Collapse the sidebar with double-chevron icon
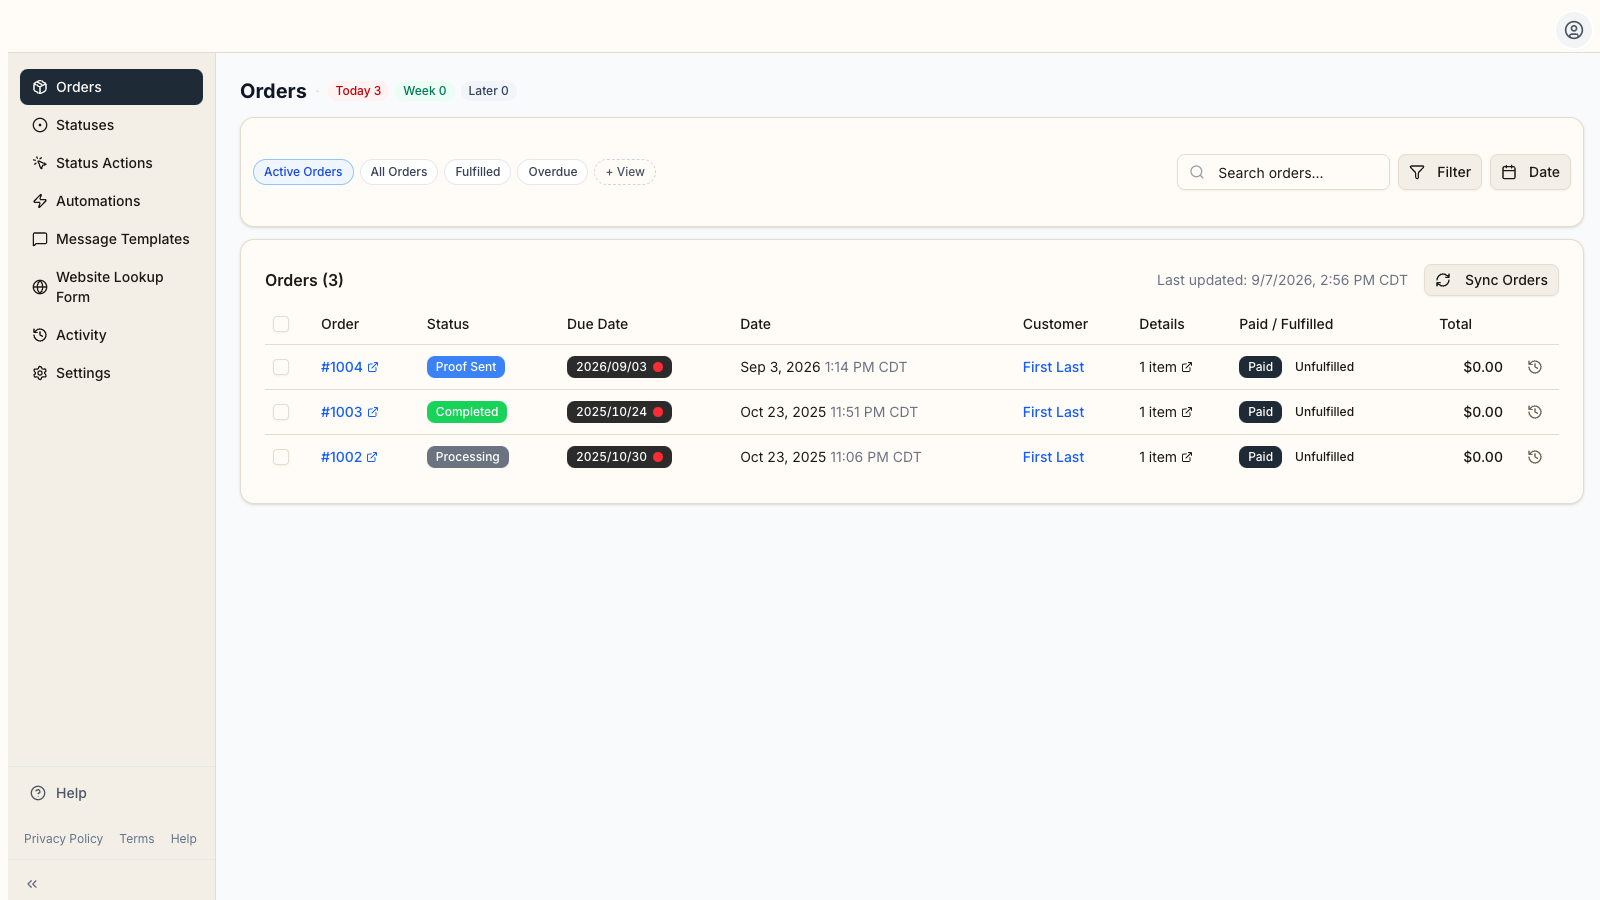Screen dimensions: 1600x900 tap(32, 884)
